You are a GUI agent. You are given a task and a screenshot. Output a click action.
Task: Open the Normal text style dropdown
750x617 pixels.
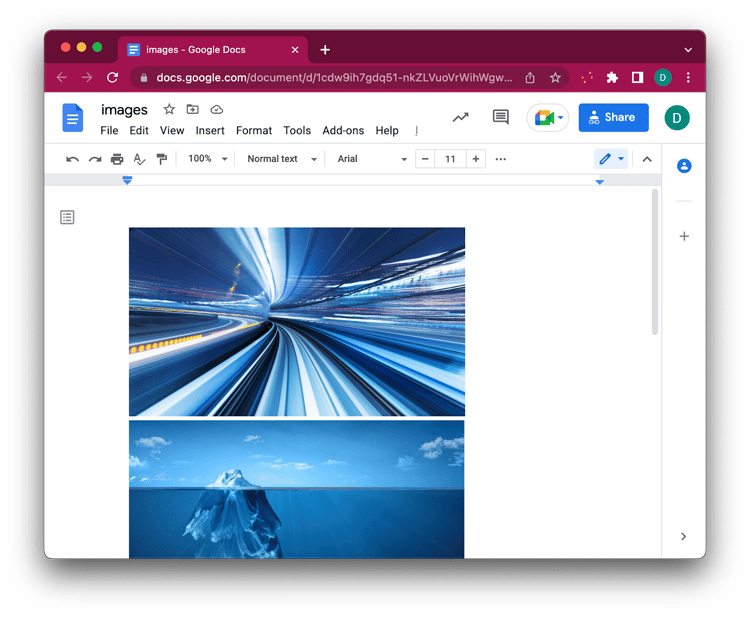tap(281, 159)
